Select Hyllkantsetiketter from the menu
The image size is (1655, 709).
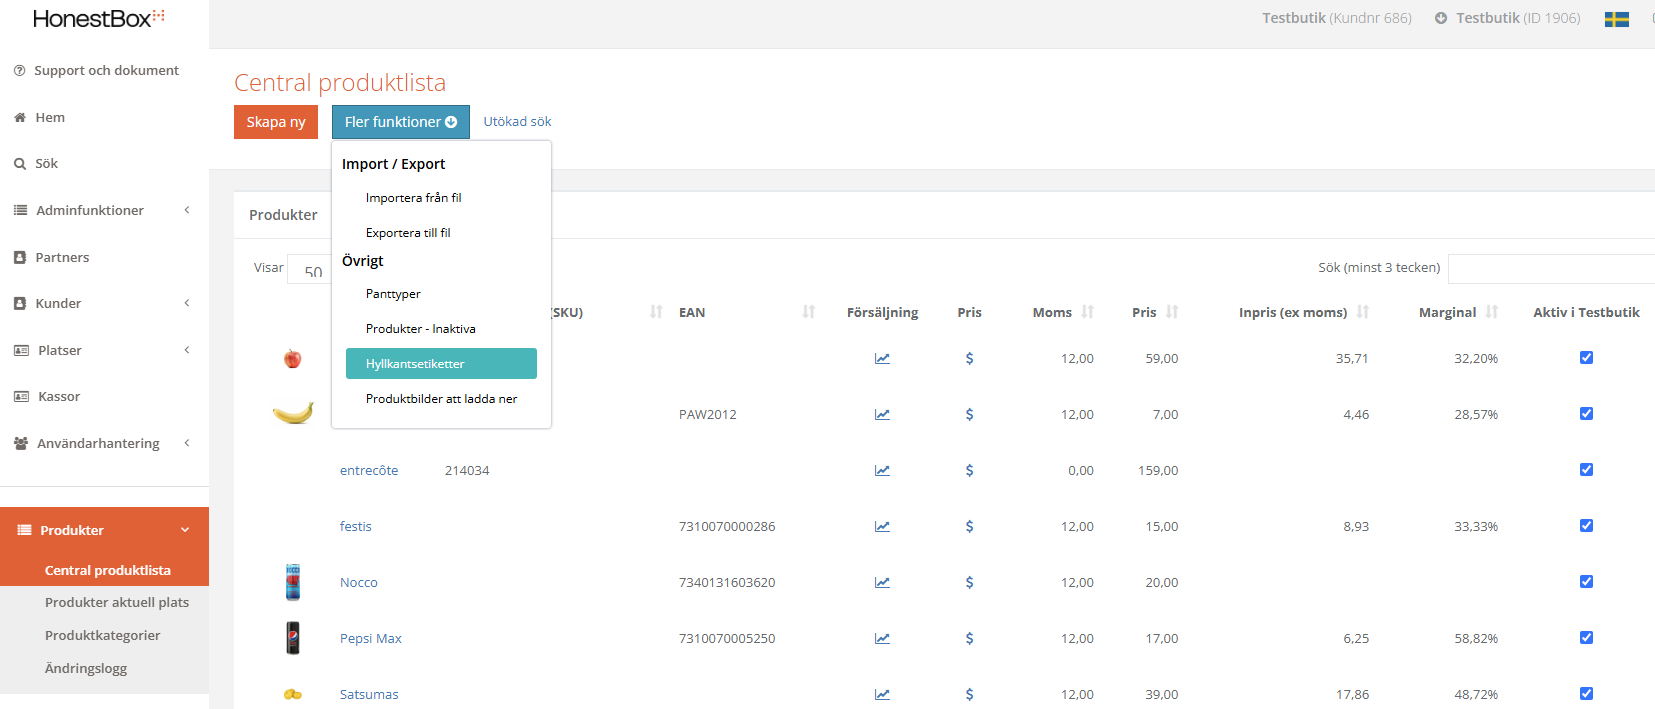click(441, 364)
